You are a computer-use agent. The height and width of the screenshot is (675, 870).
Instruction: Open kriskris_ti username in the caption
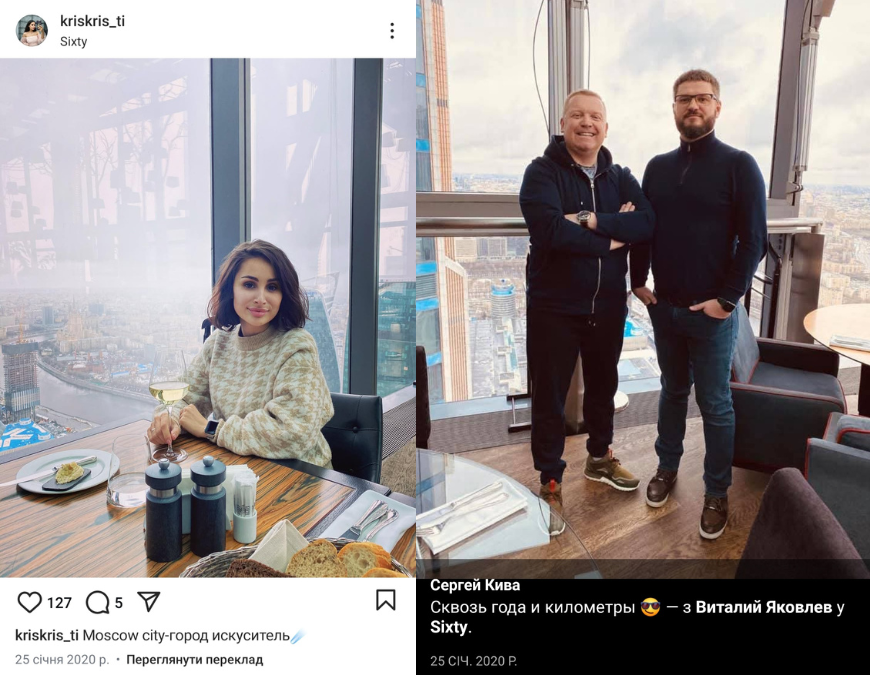47,635
